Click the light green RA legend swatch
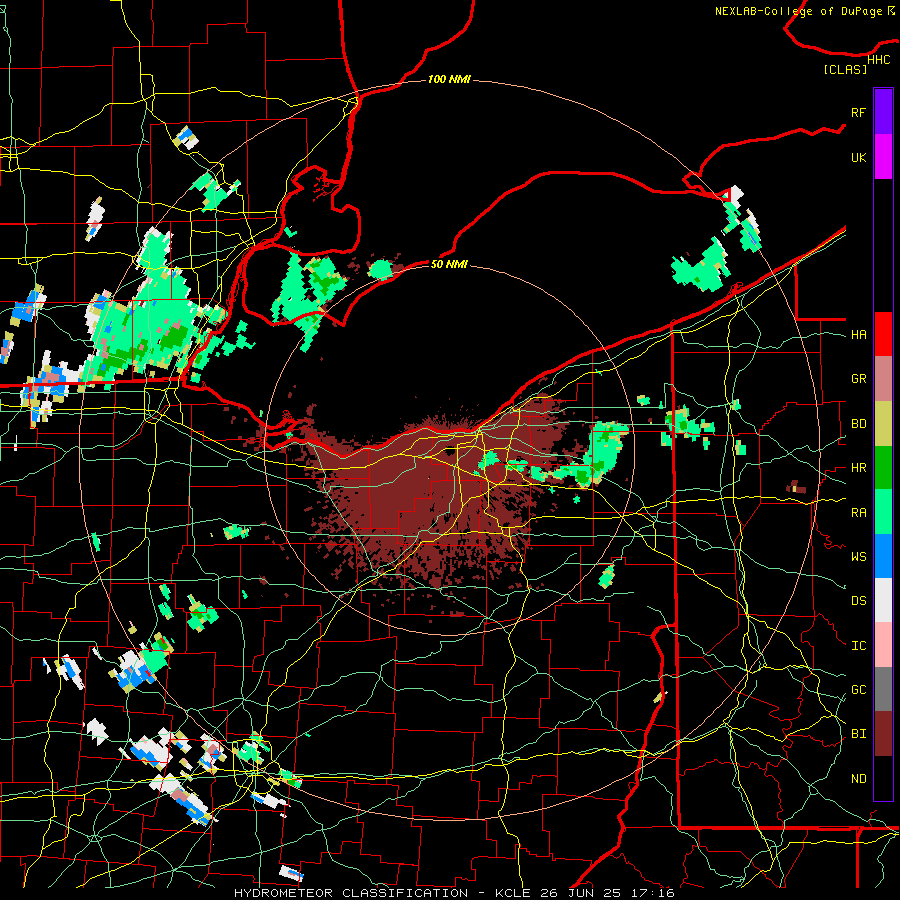900x900 pixels. coord(883,512)
